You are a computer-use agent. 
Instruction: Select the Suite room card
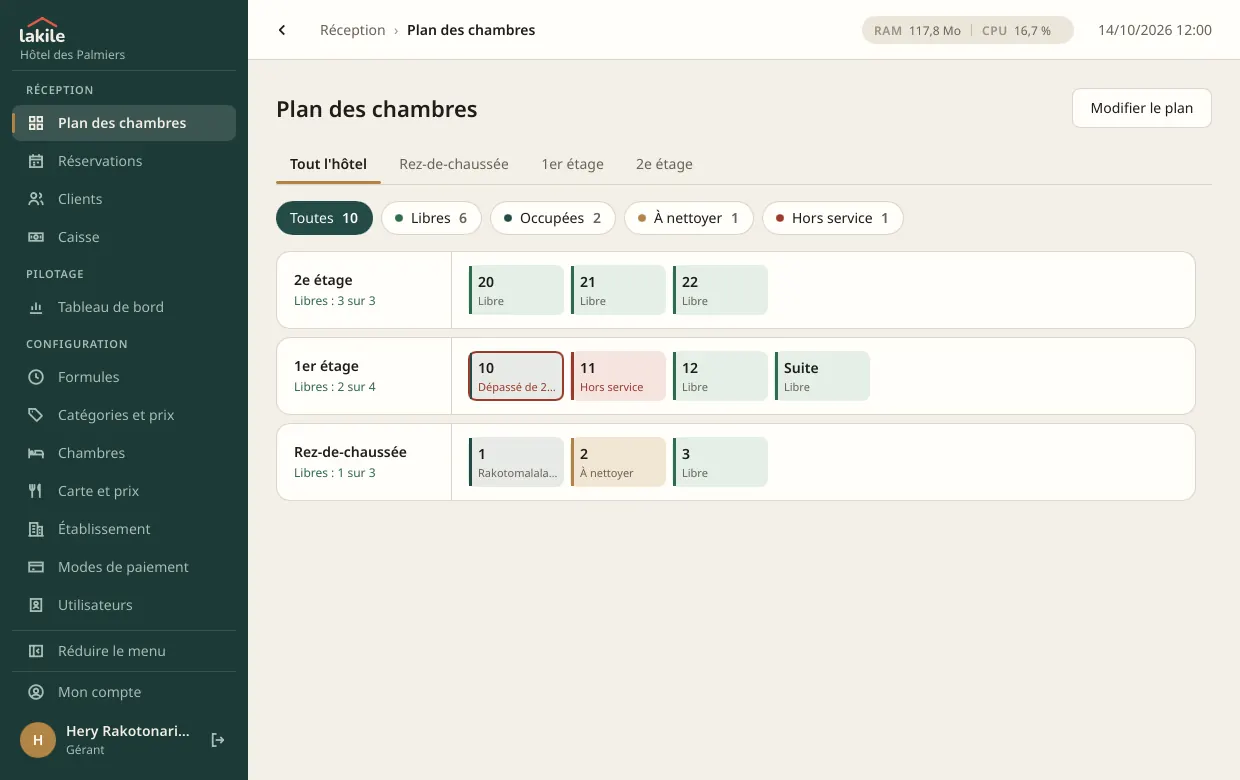pyautogui.click(x=822, y=376)
